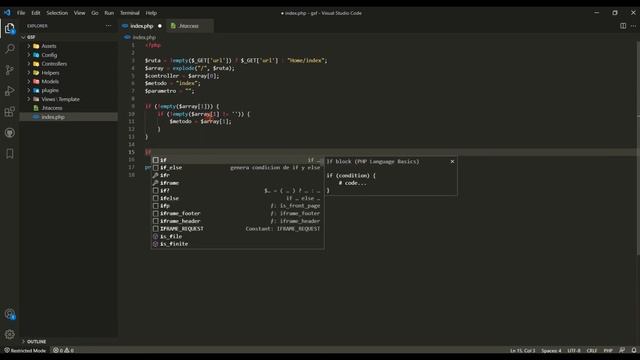Viewport: 640px width, 360px height.
Task: Choose the 'if_else' suggestion
Action: (x=238, y=168)
